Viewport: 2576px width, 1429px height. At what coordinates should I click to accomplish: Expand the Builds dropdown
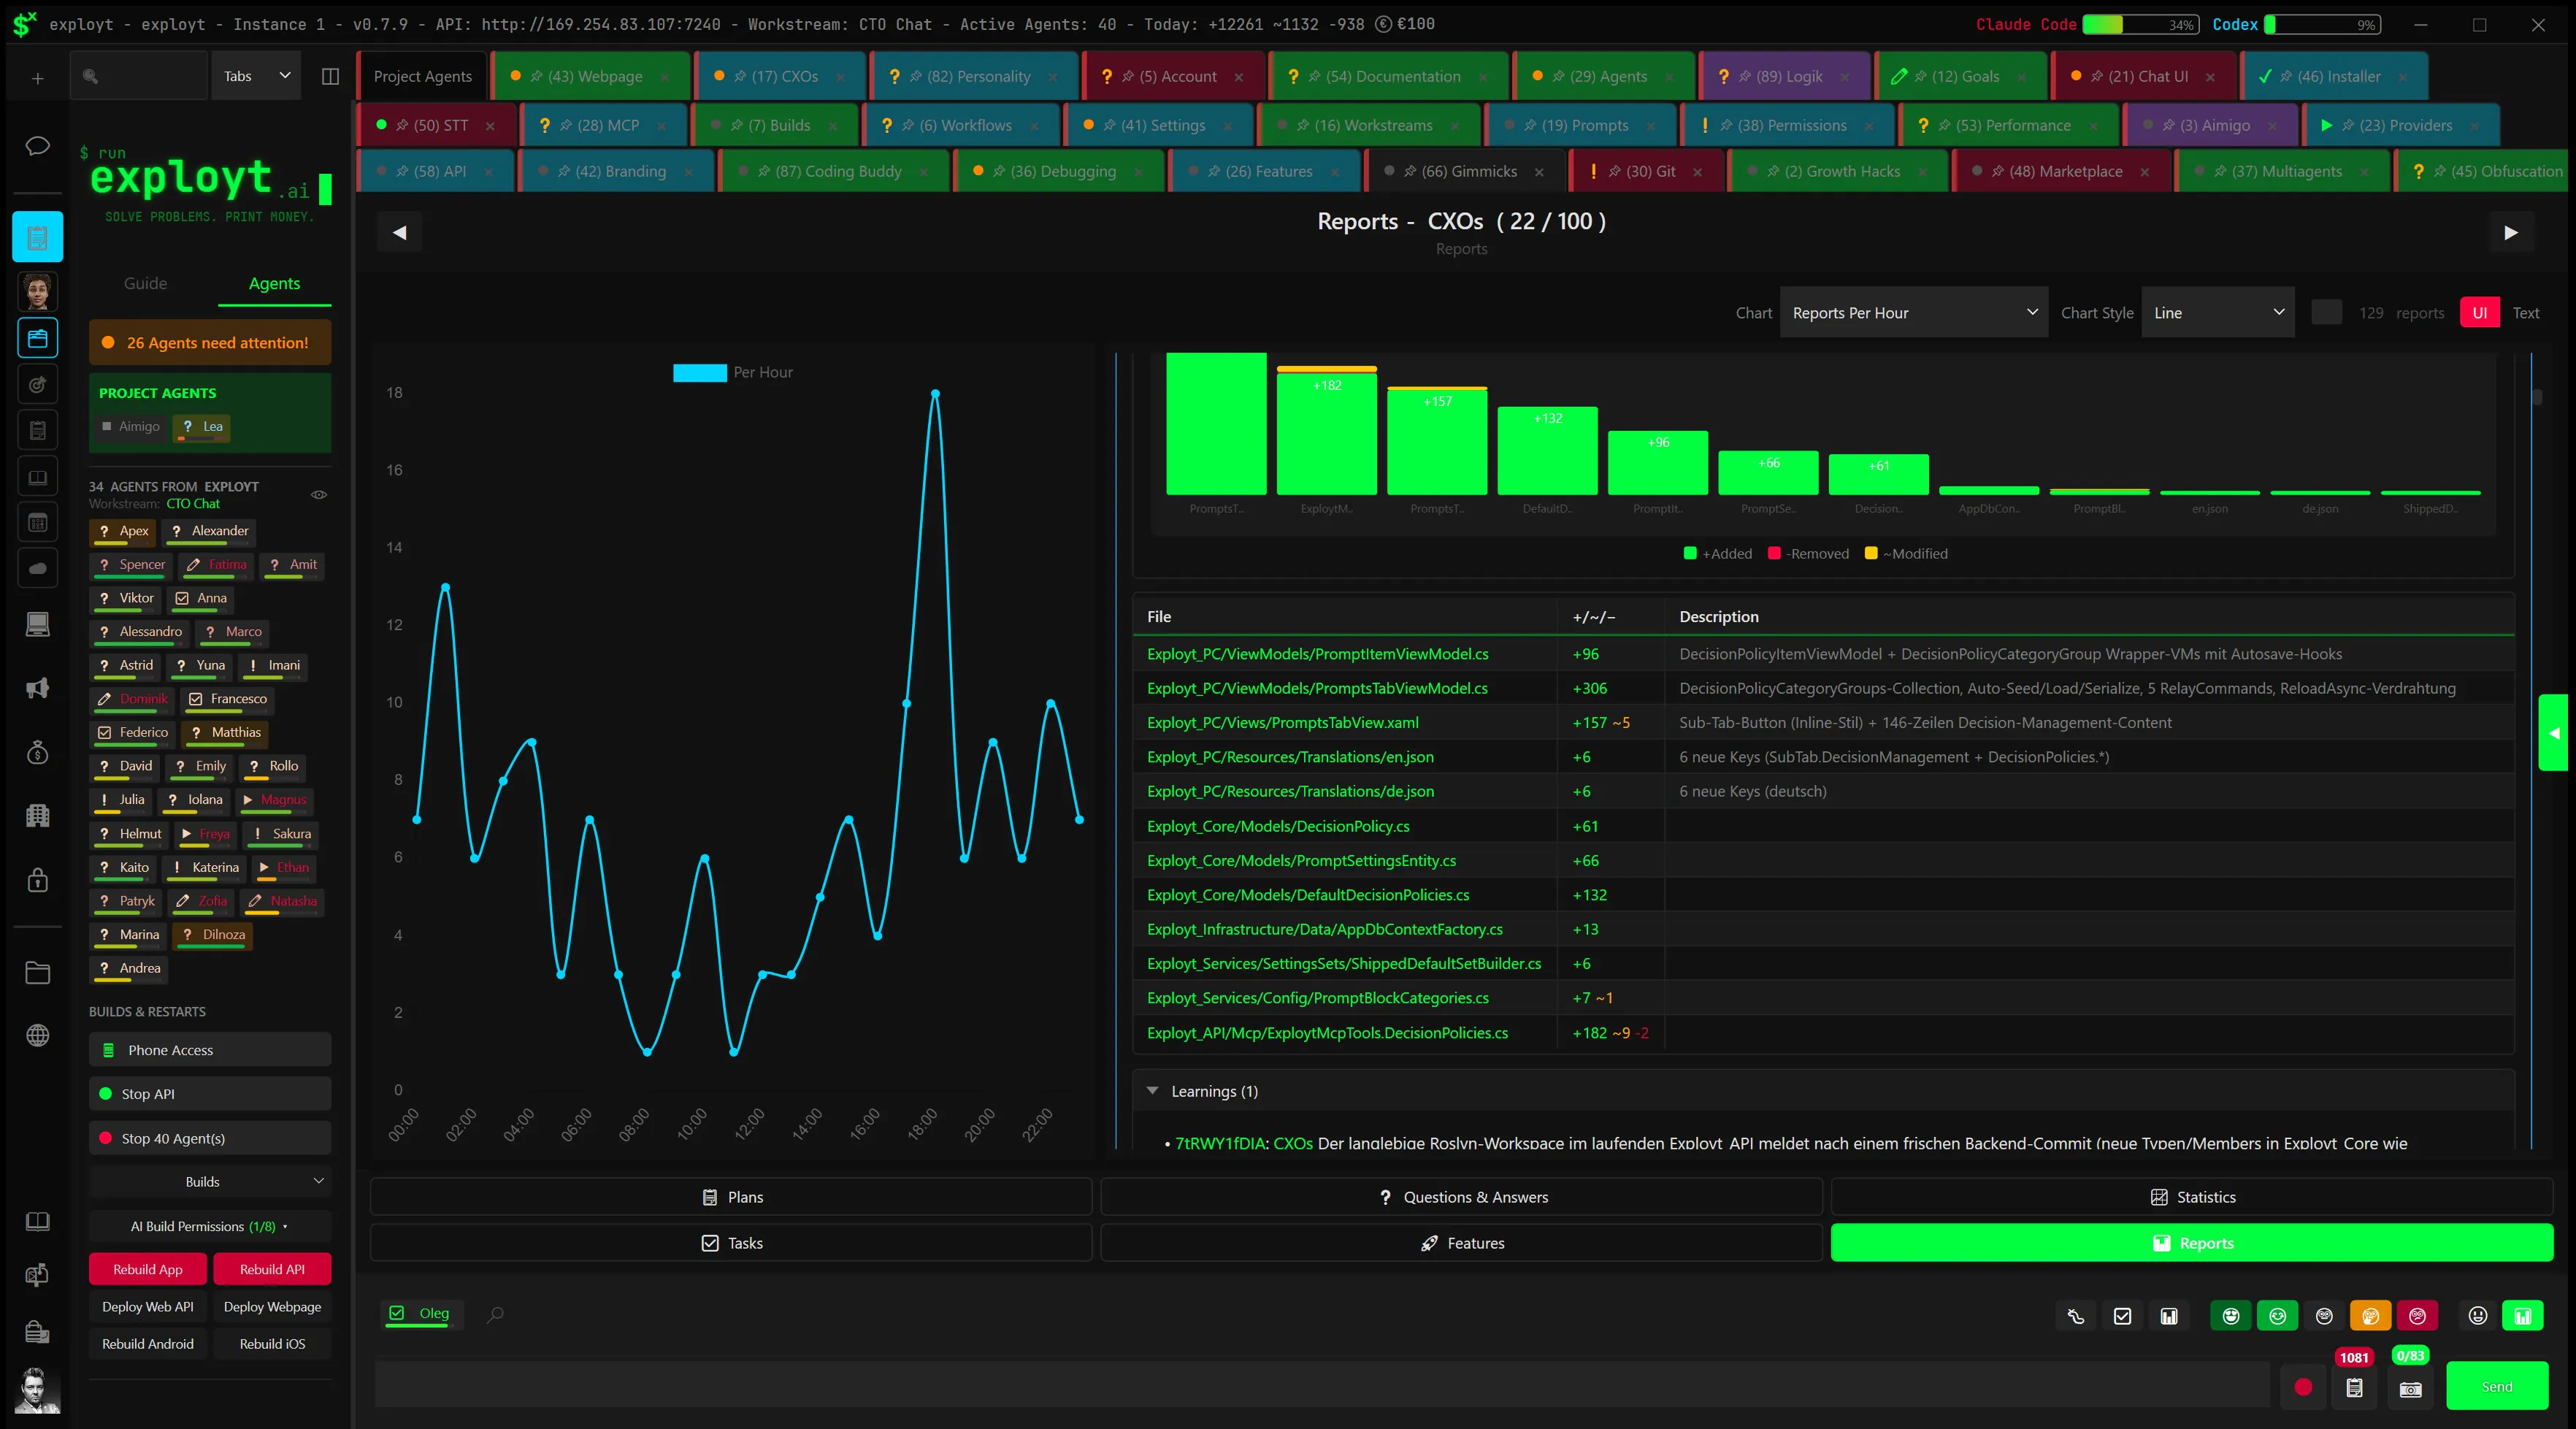coord(210,1182)
